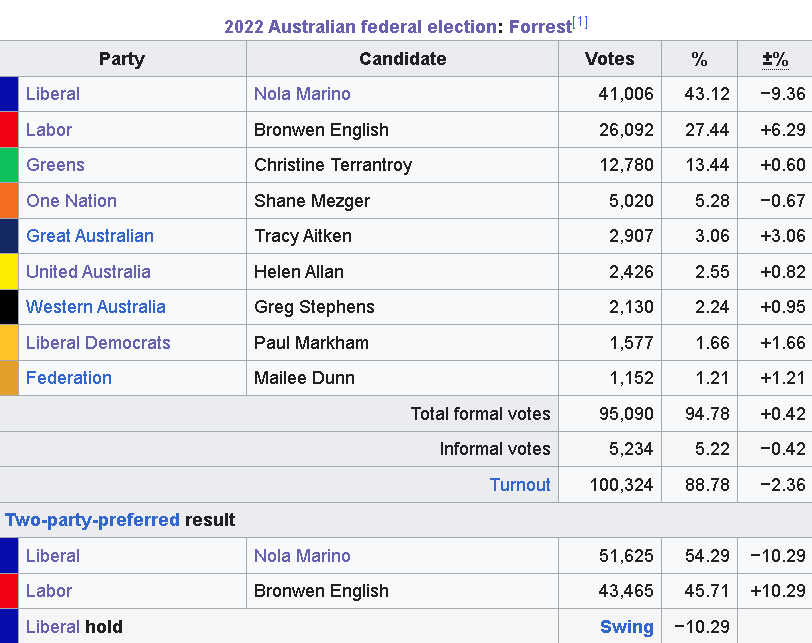
Task: Click the 13.44 Greens percentage cell
Action: 699,165
